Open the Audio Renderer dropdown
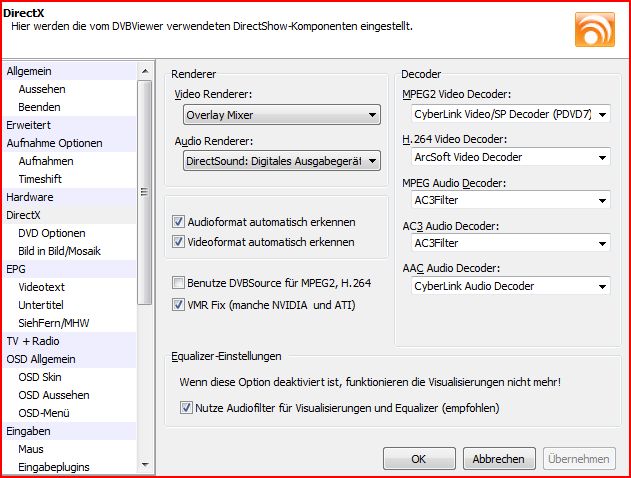 click(x=282, y=161)
